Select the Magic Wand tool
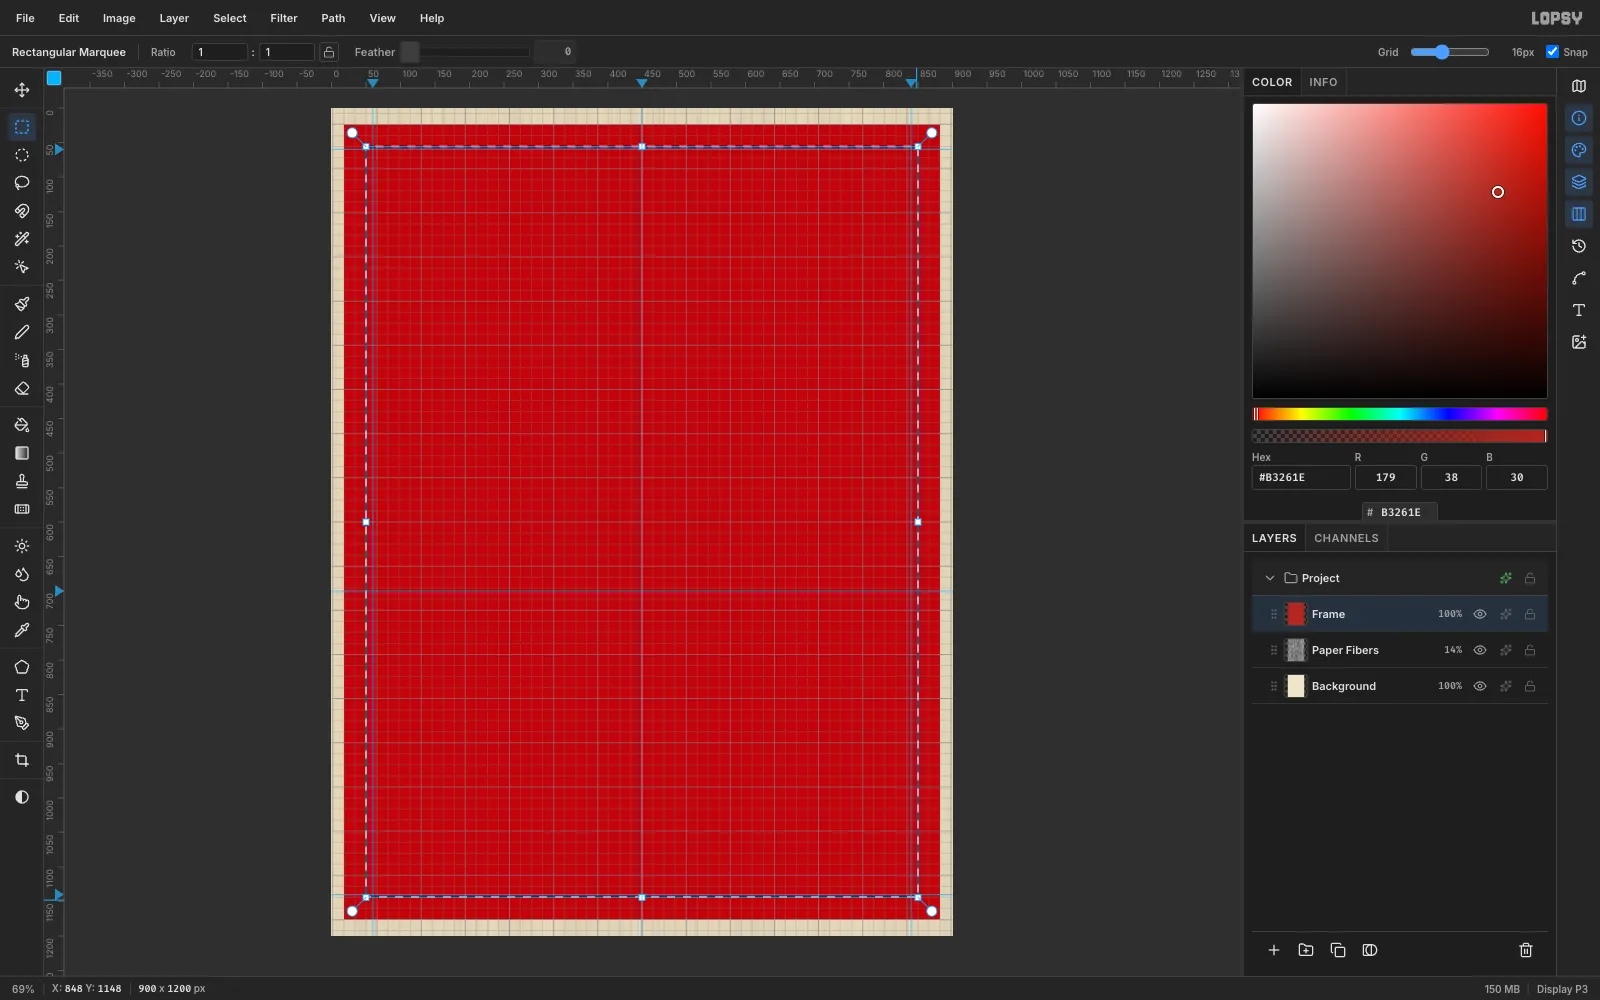Viewport: 1600px width, 1000px height. coord(22,239)
